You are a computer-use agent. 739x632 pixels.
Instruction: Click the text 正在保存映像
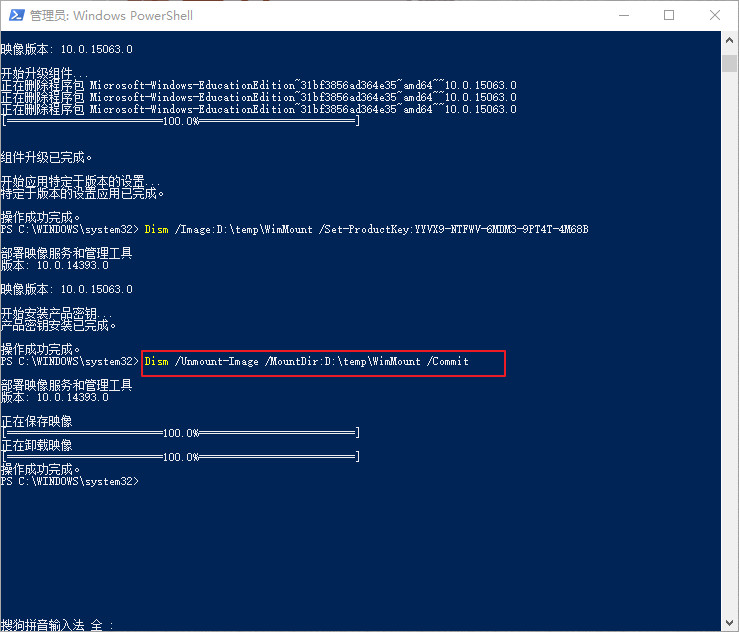tap(37, 421)
